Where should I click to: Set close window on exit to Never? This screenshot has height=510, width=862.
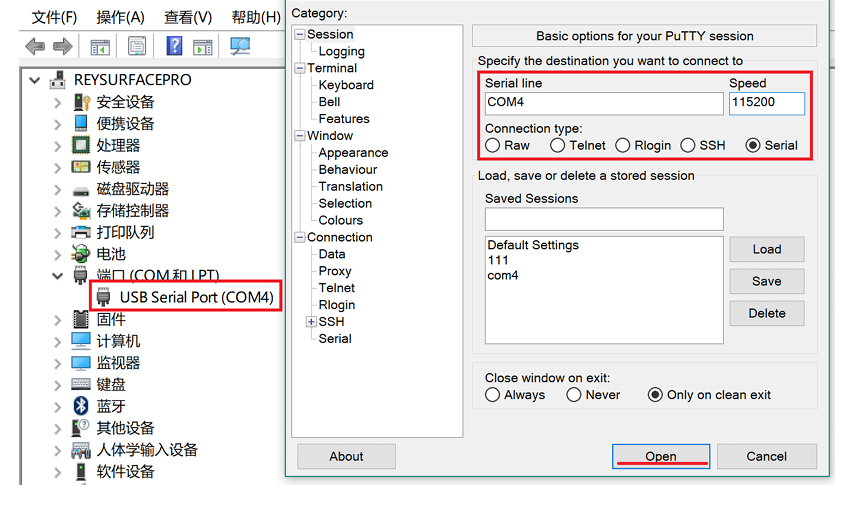(x=573, y=395)
